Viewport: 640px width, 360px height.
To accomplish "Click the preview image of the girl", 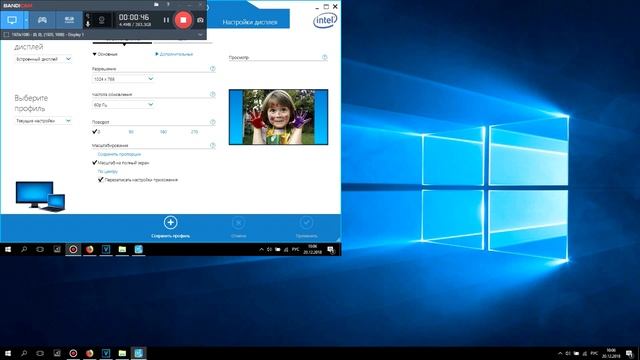I will coord(278,117).
